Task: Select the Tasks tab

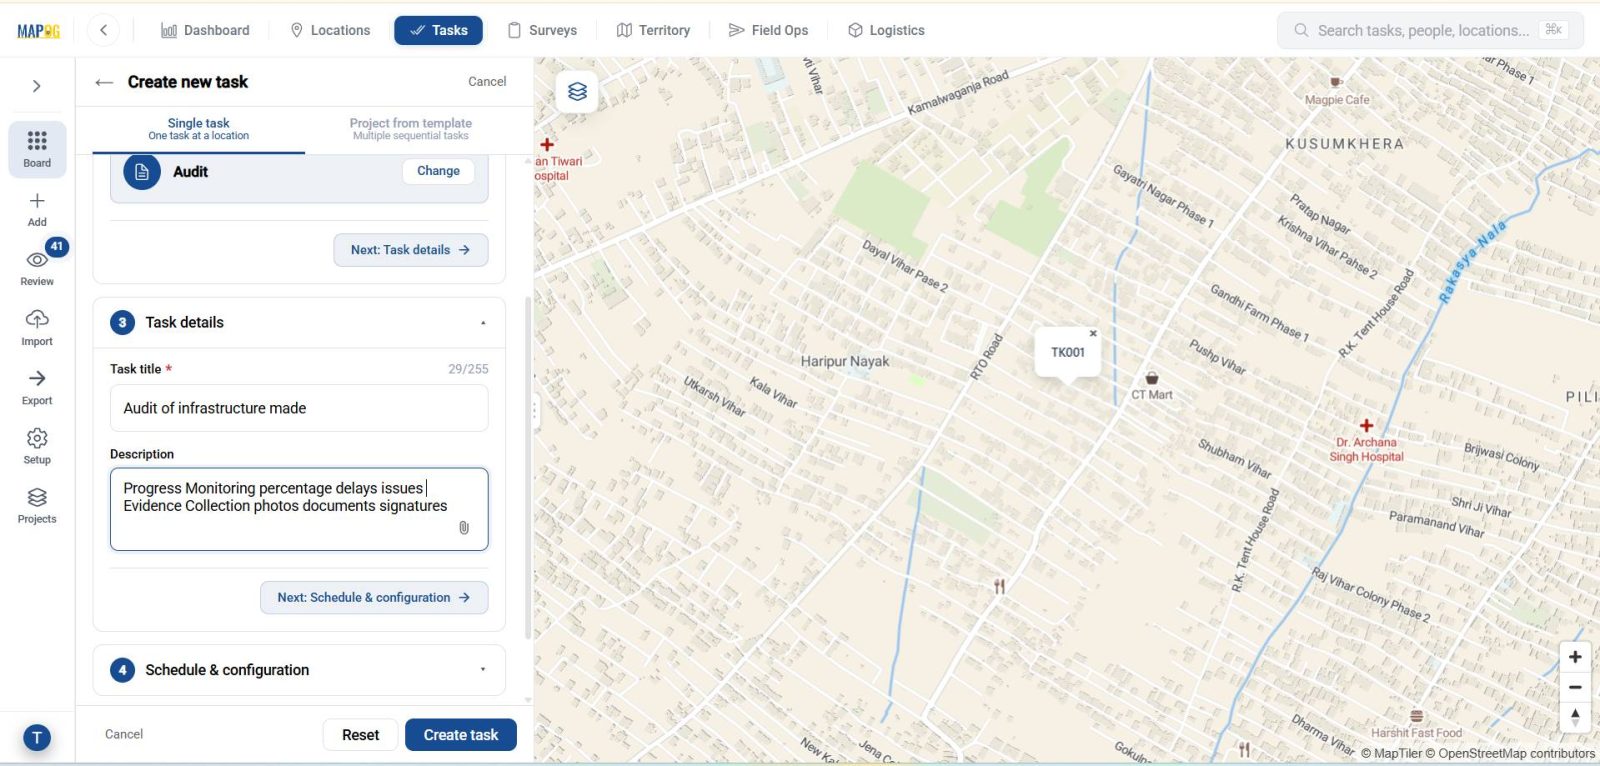Action: tap(438, 30)
